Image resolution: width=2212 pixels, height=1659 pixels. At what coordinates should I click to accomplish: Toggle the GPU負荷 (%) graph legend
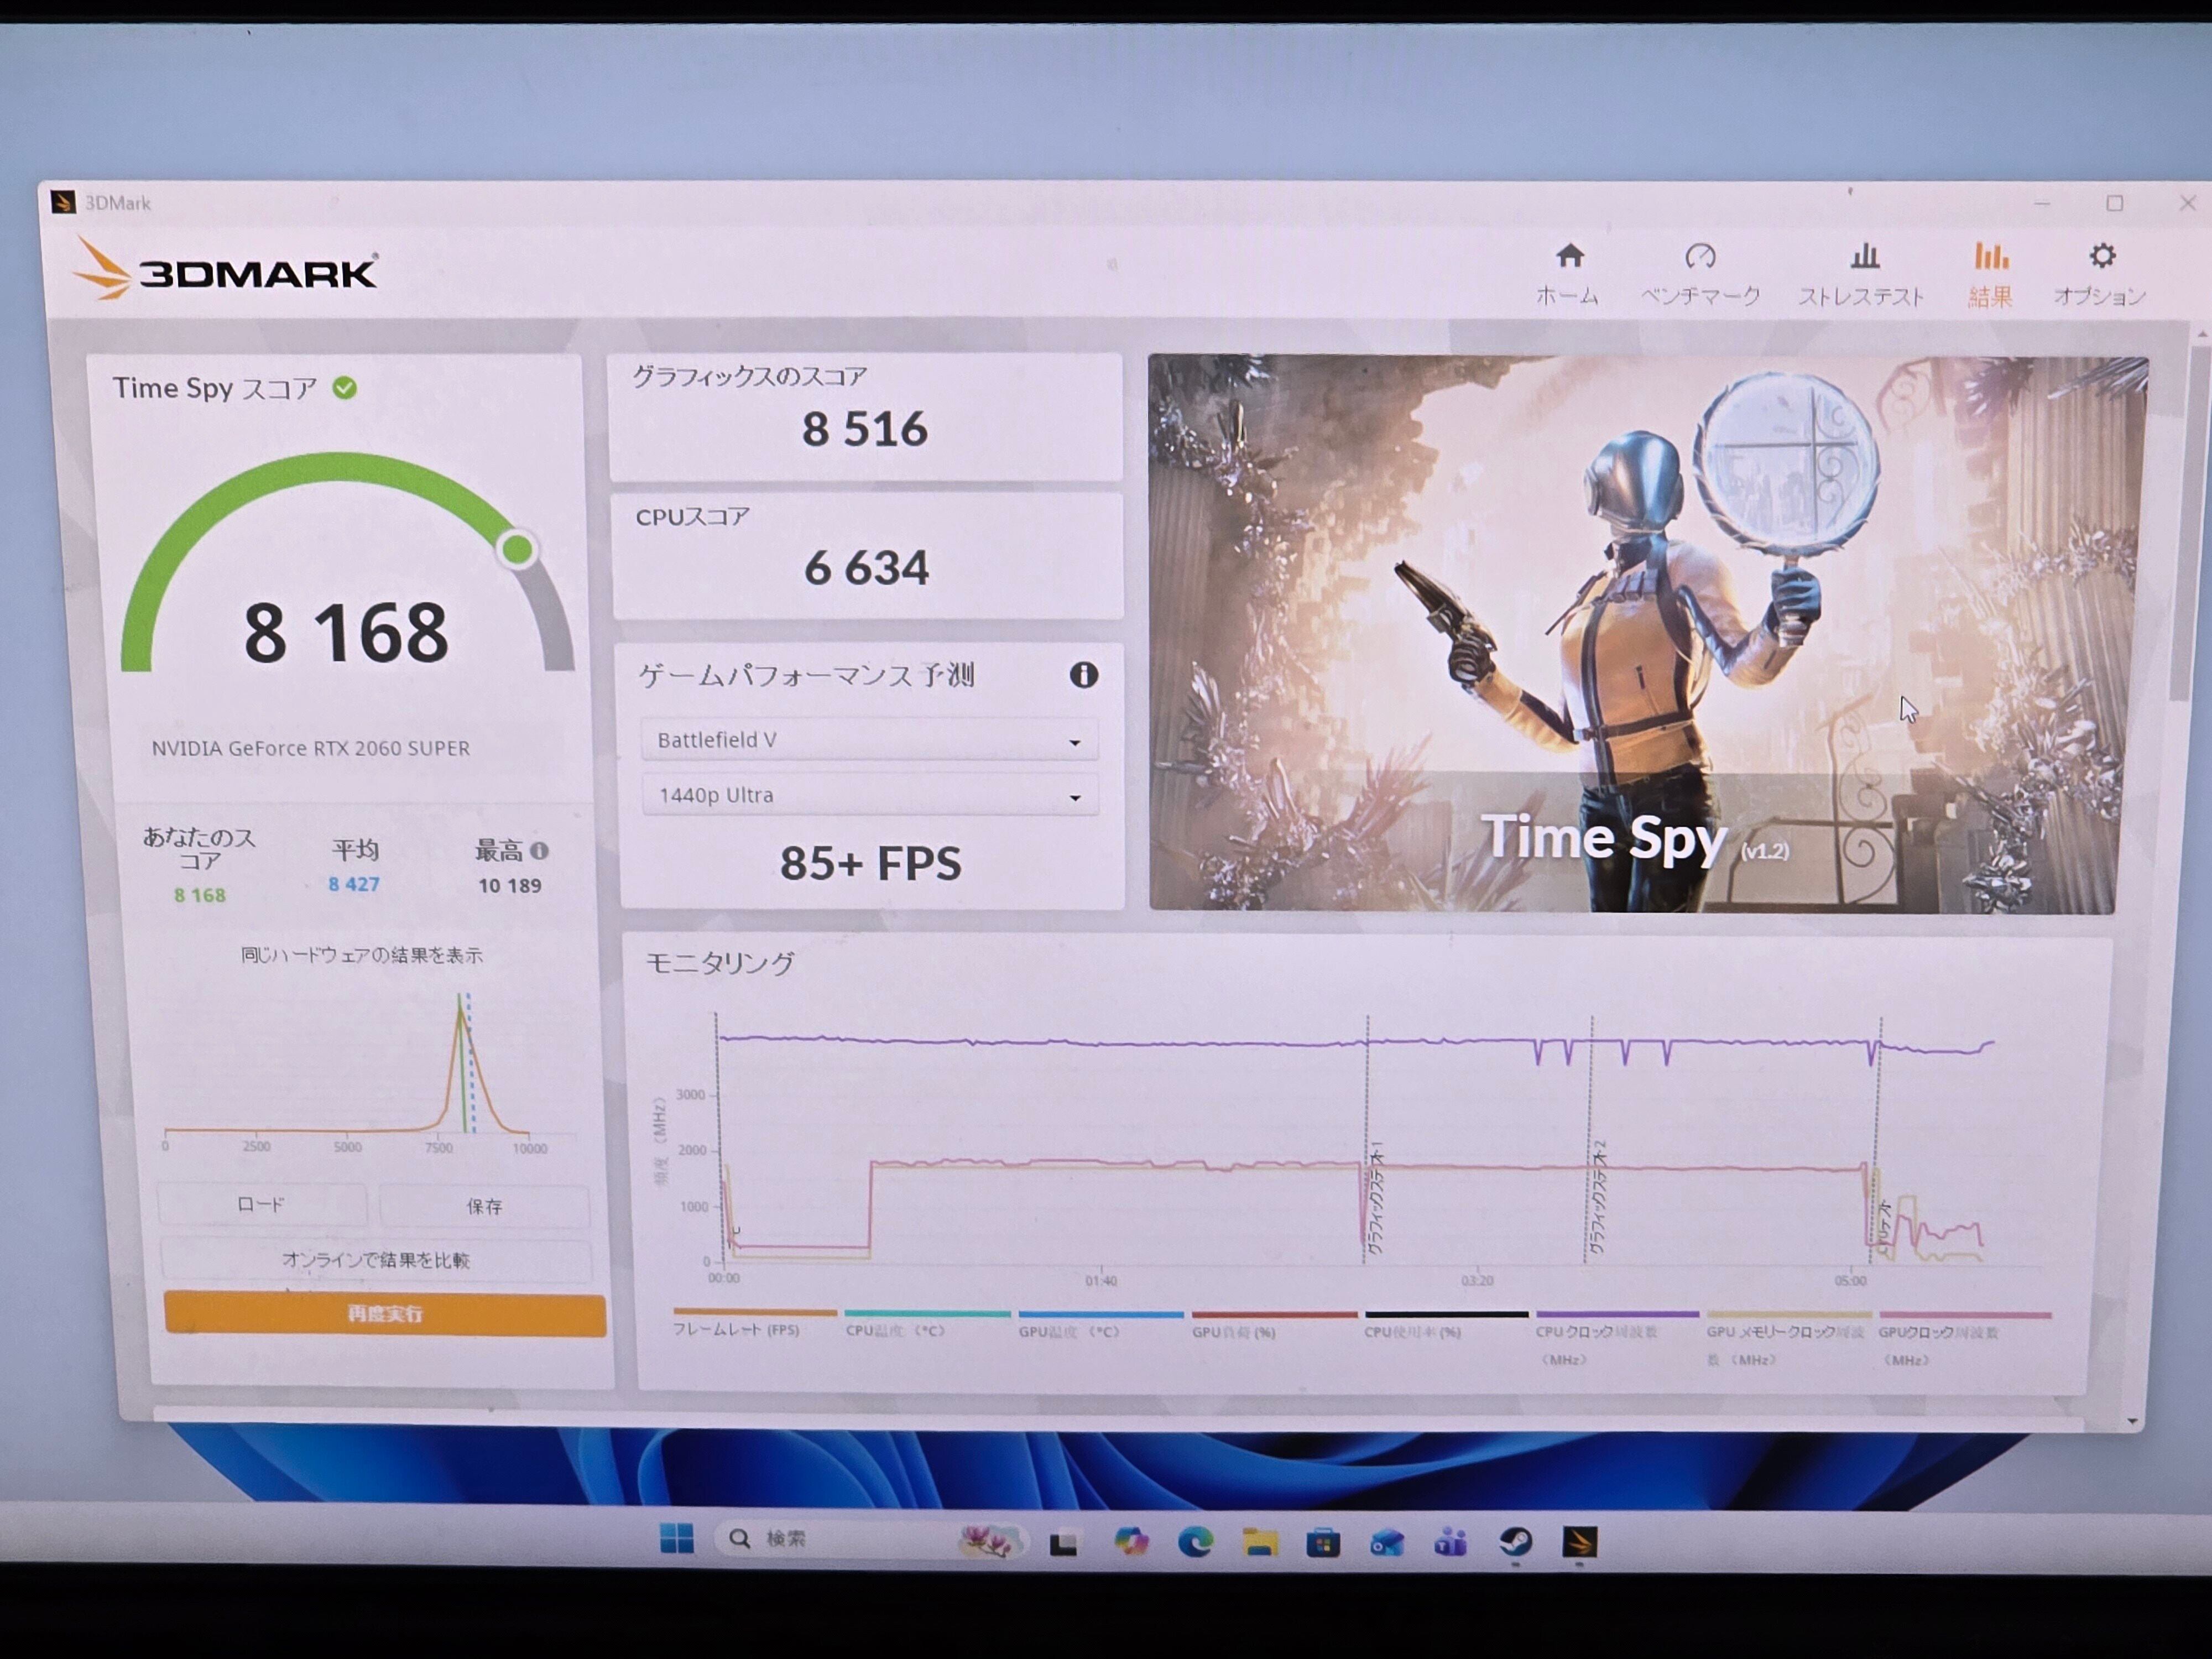tap(1233, 1332)
